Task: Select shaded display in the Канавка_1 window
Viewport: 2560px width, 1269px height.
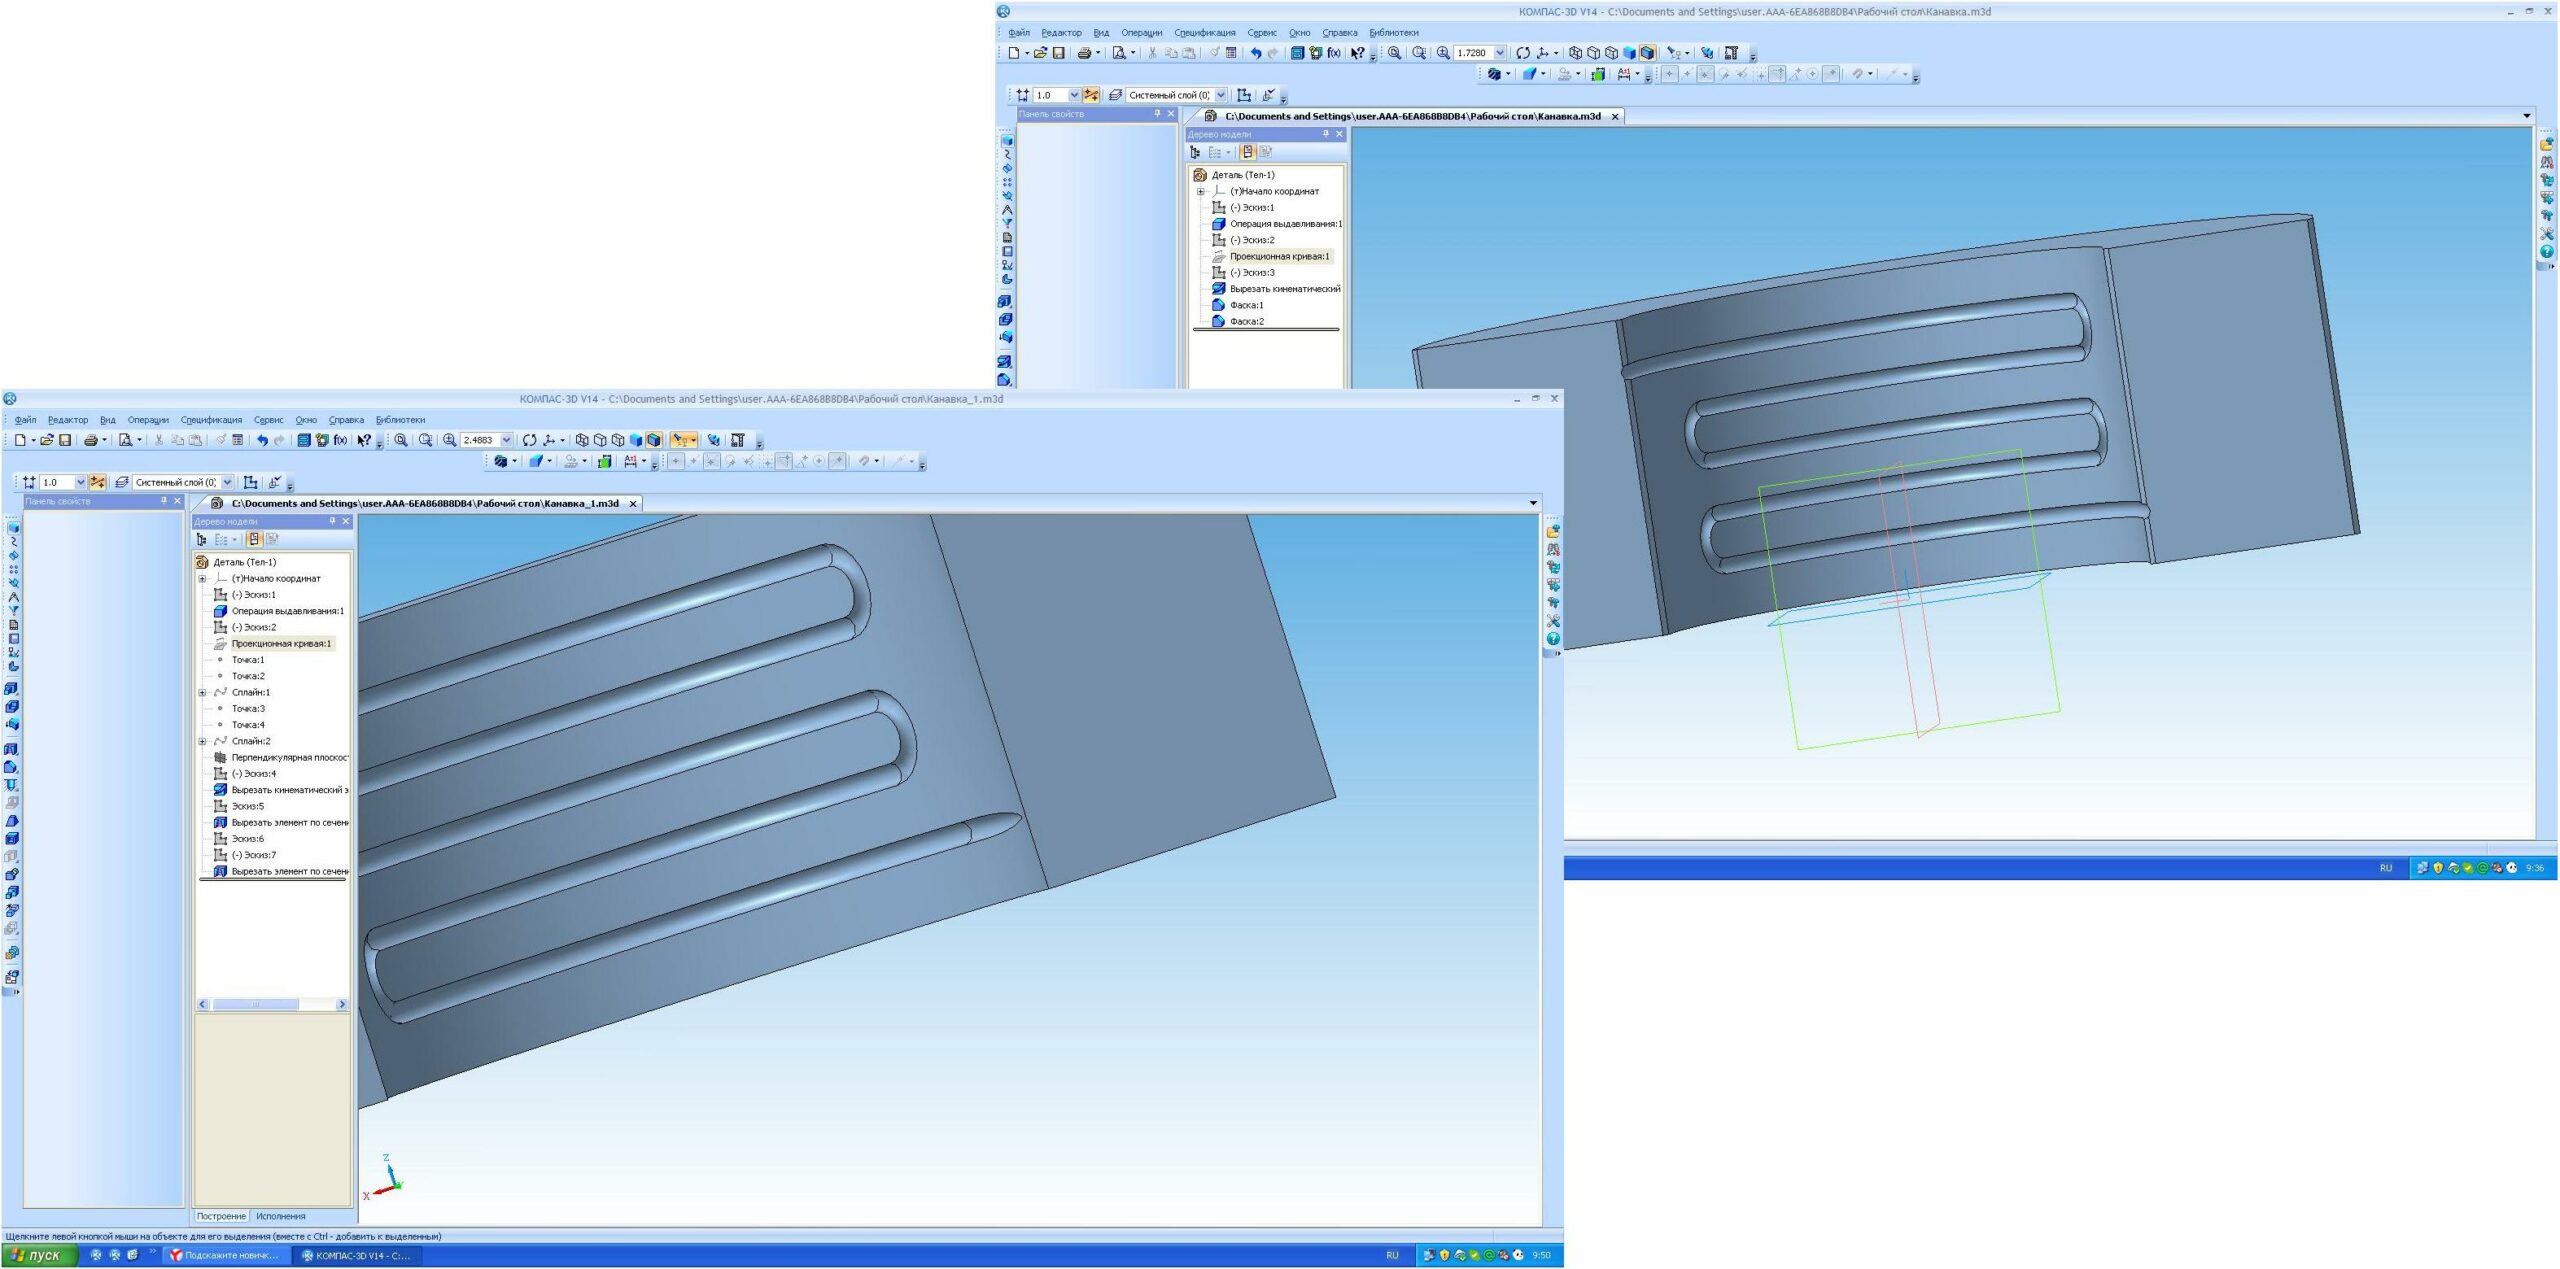Action: pos(636,440)
